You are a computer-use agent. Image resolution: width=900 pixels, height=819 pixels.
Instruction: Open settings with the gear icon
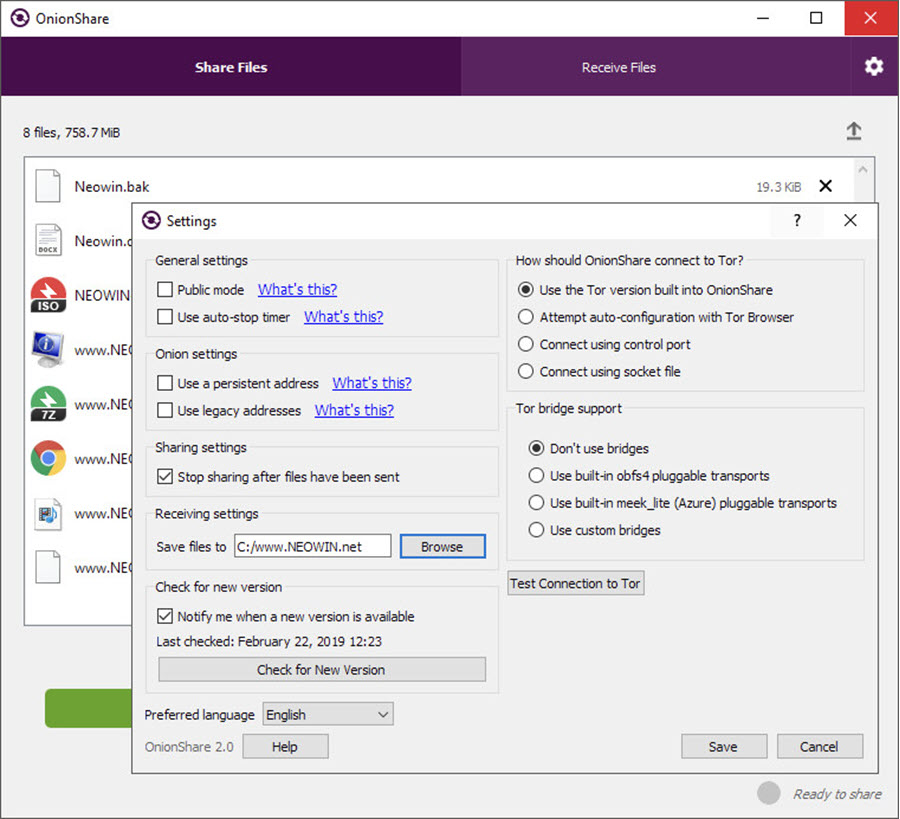[874, 67]
